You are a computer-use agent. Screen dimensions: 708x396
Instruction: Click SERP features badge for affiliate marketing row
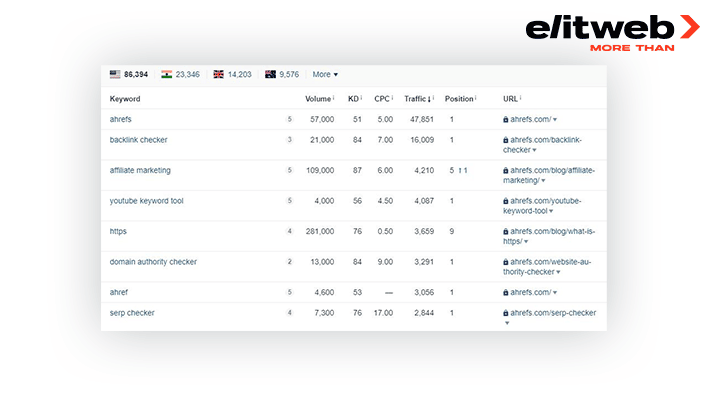coord(290,170)
